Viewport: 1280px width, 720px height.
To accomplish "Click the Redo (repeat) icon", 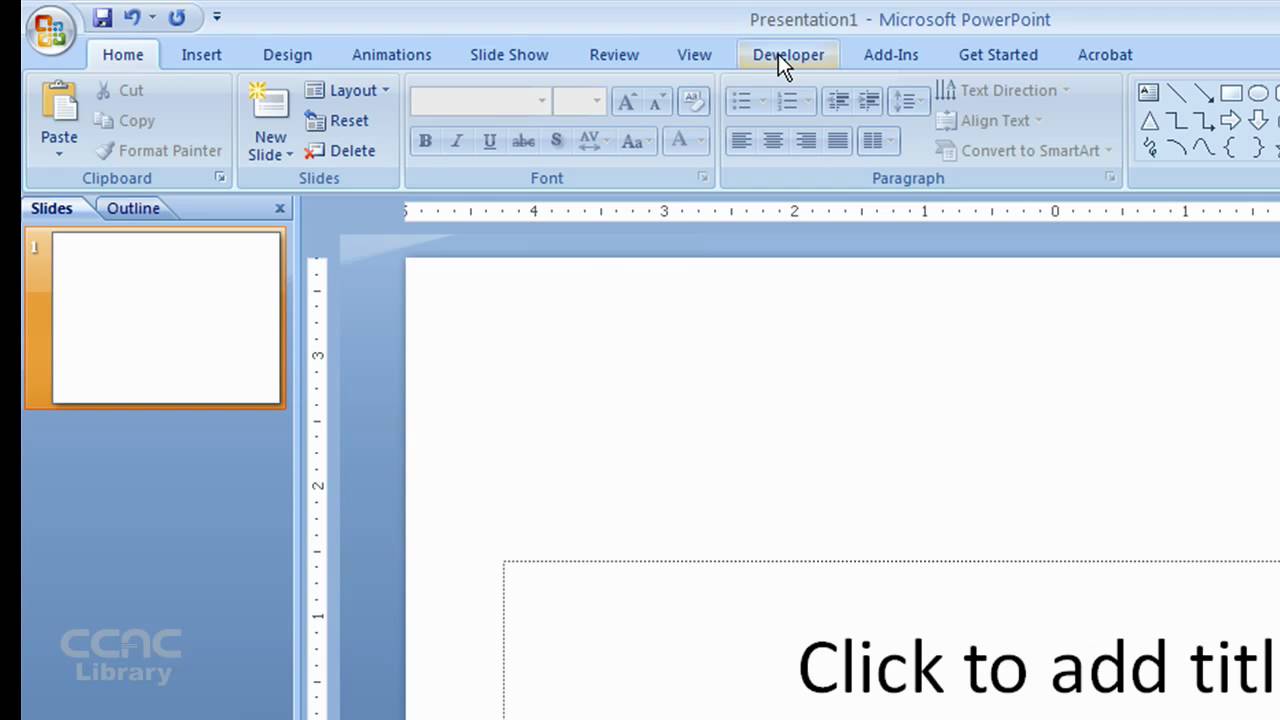I will [x=177, y=18].
